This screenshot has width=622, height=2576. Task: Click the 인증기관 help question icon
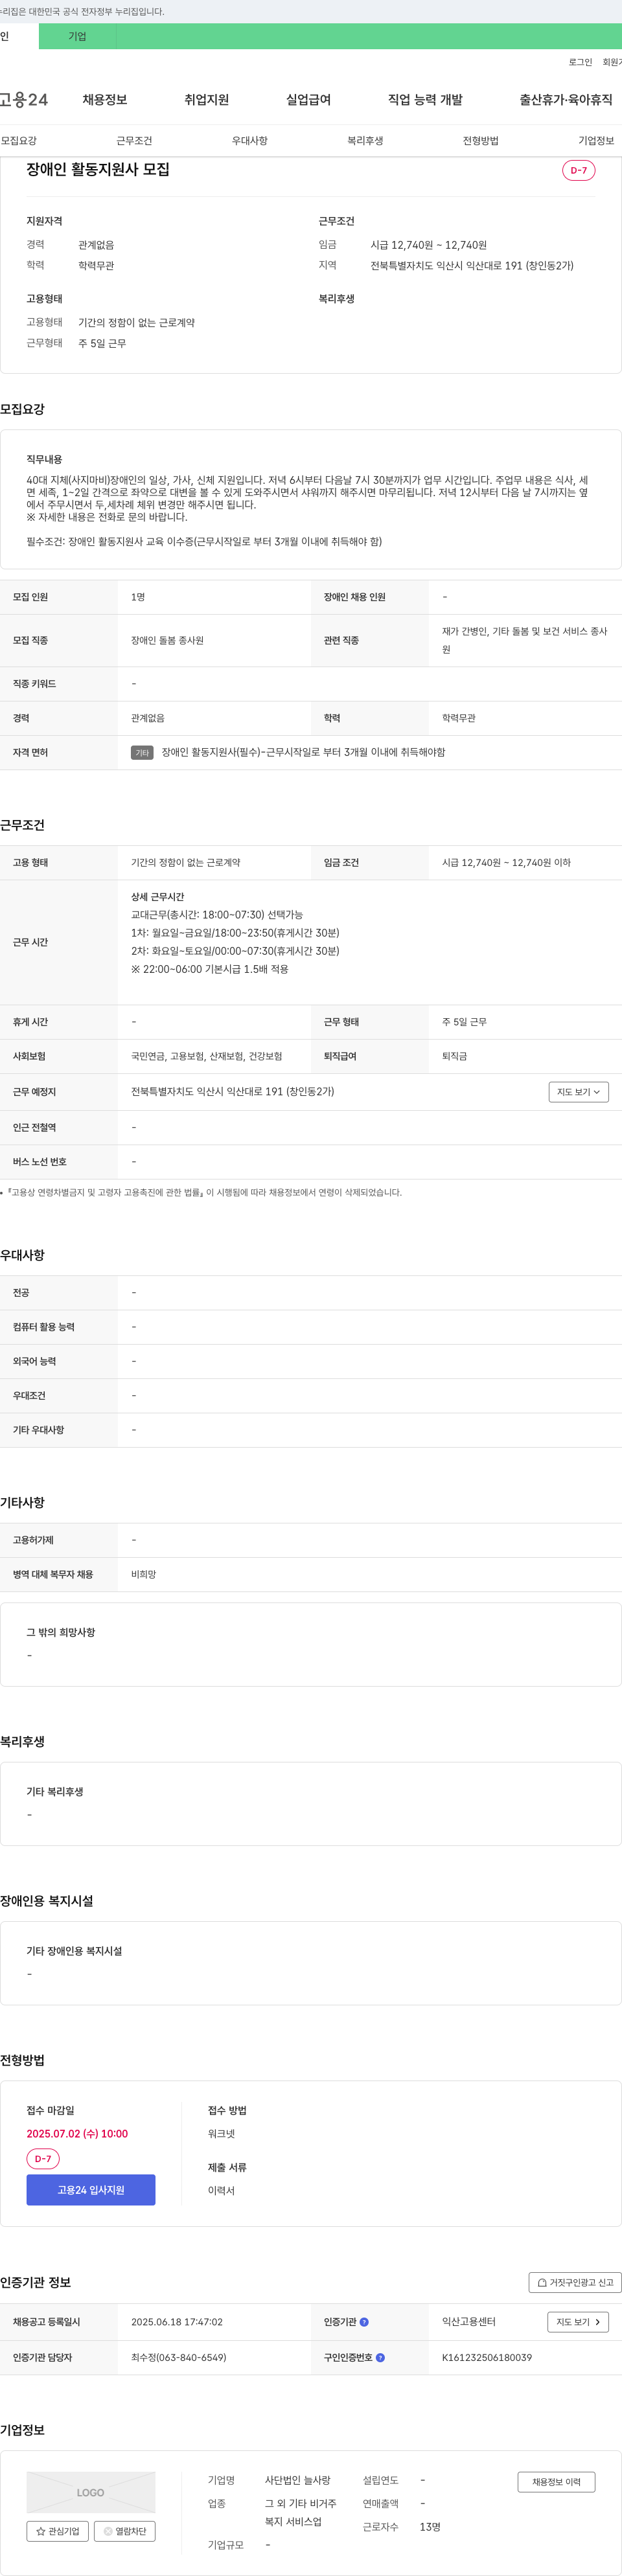364,2322
